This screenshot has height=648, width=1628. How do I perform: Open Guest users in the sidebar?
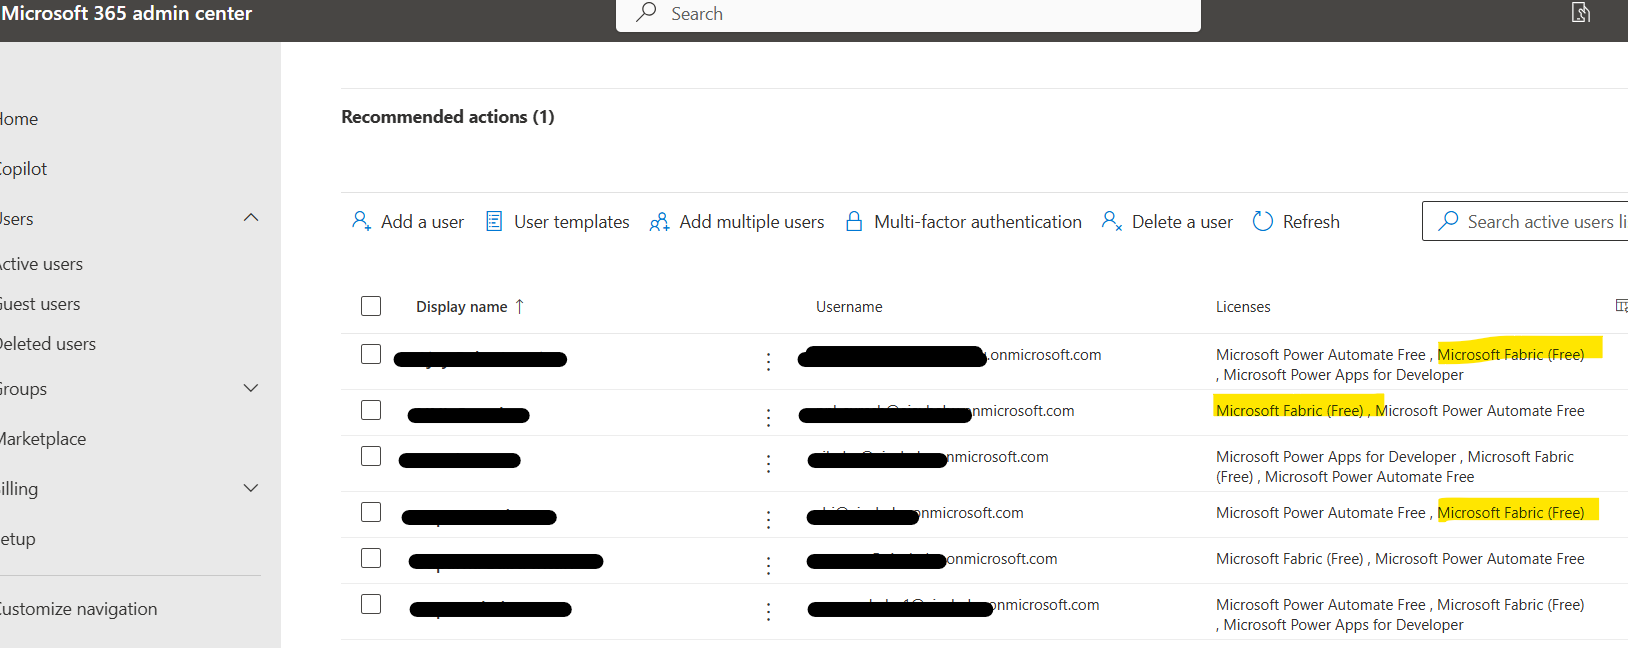point(40,304)
